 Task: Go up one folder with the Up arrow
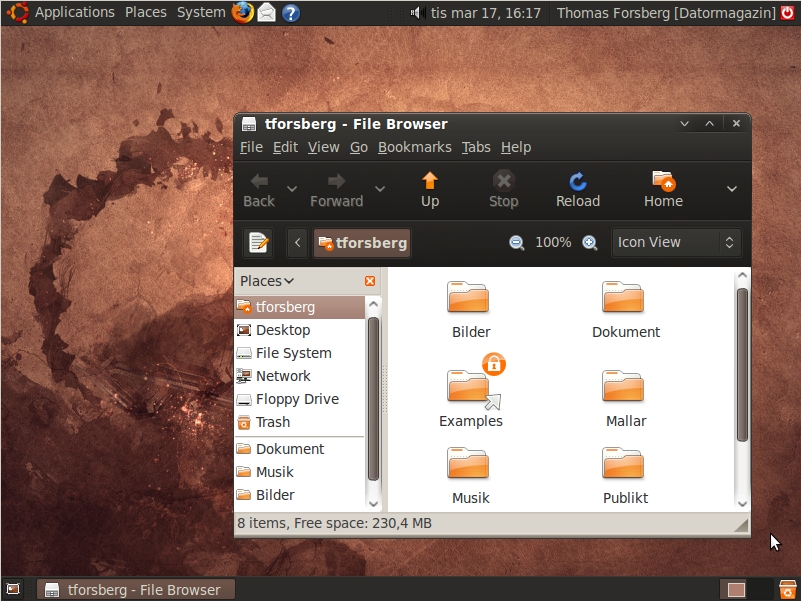tap(430, 190)
